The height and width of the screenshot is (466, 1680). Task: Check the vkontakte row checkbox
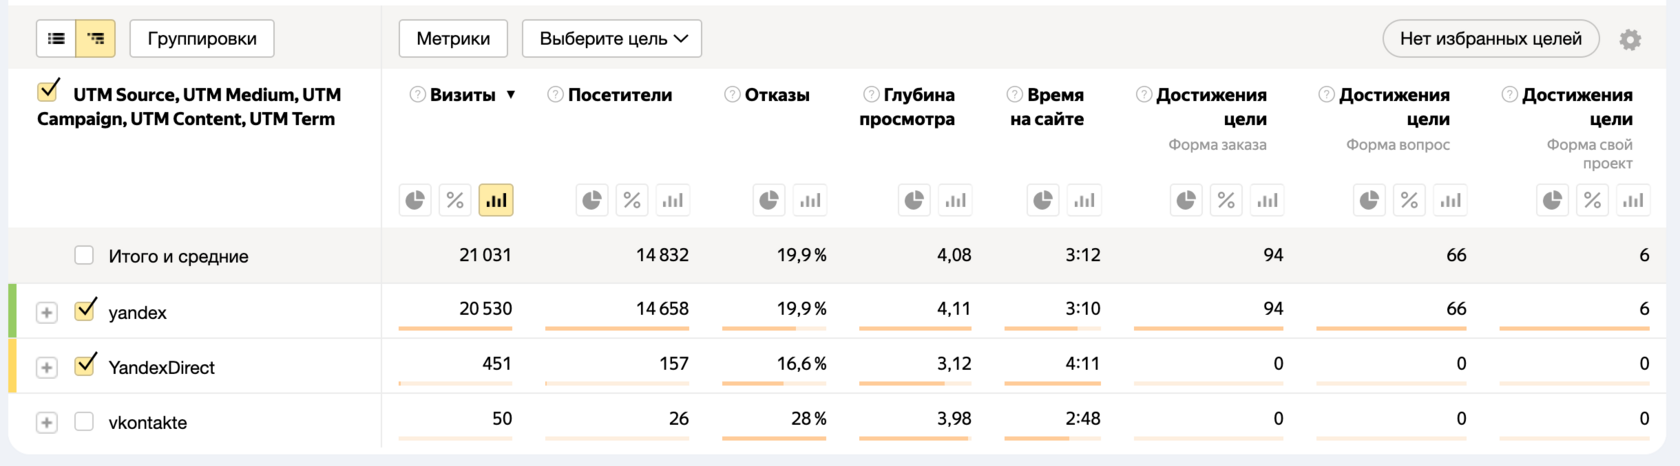pyautogui.click(x=84, y=422)
